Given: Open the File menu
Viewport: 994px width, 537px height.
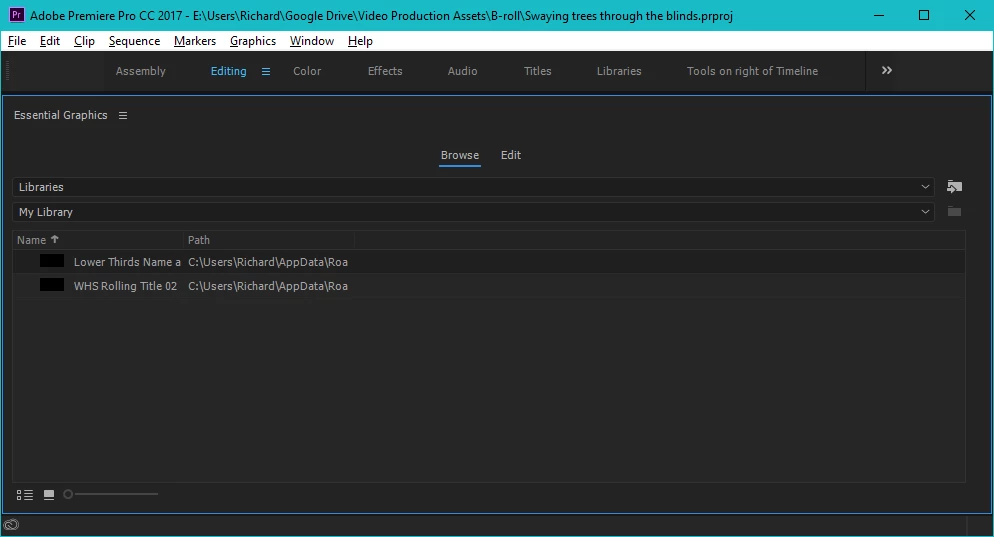Looking at the screenshot, I should [x=17, y=41].
